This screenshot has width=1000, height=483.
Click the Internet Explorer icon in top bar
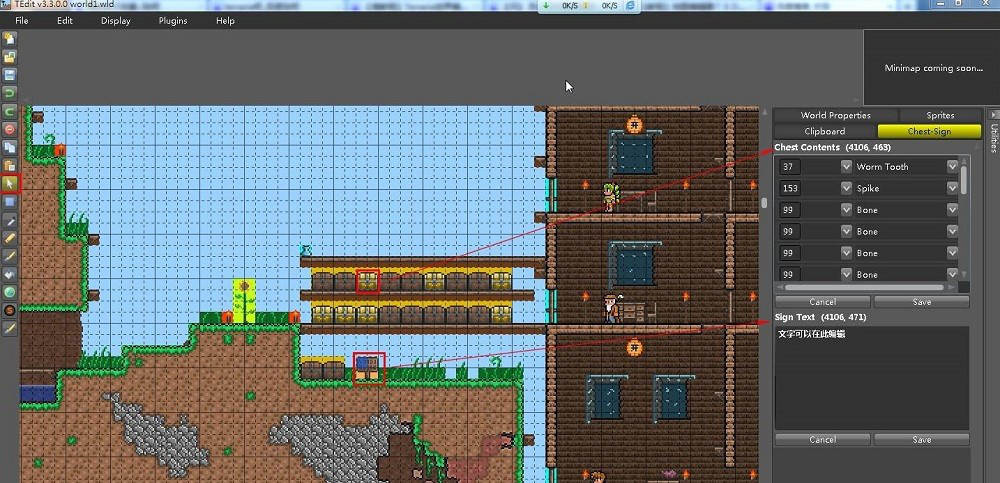pos(631,5)
